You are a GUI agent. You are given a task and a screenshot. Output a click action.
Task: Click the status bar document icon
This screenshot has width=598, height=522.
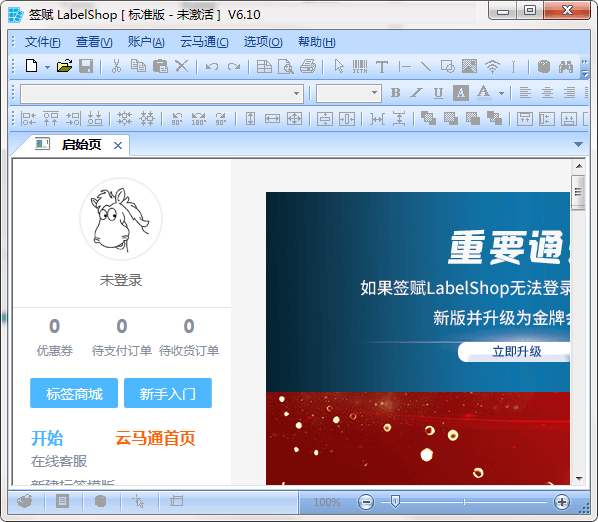point(63,501)
